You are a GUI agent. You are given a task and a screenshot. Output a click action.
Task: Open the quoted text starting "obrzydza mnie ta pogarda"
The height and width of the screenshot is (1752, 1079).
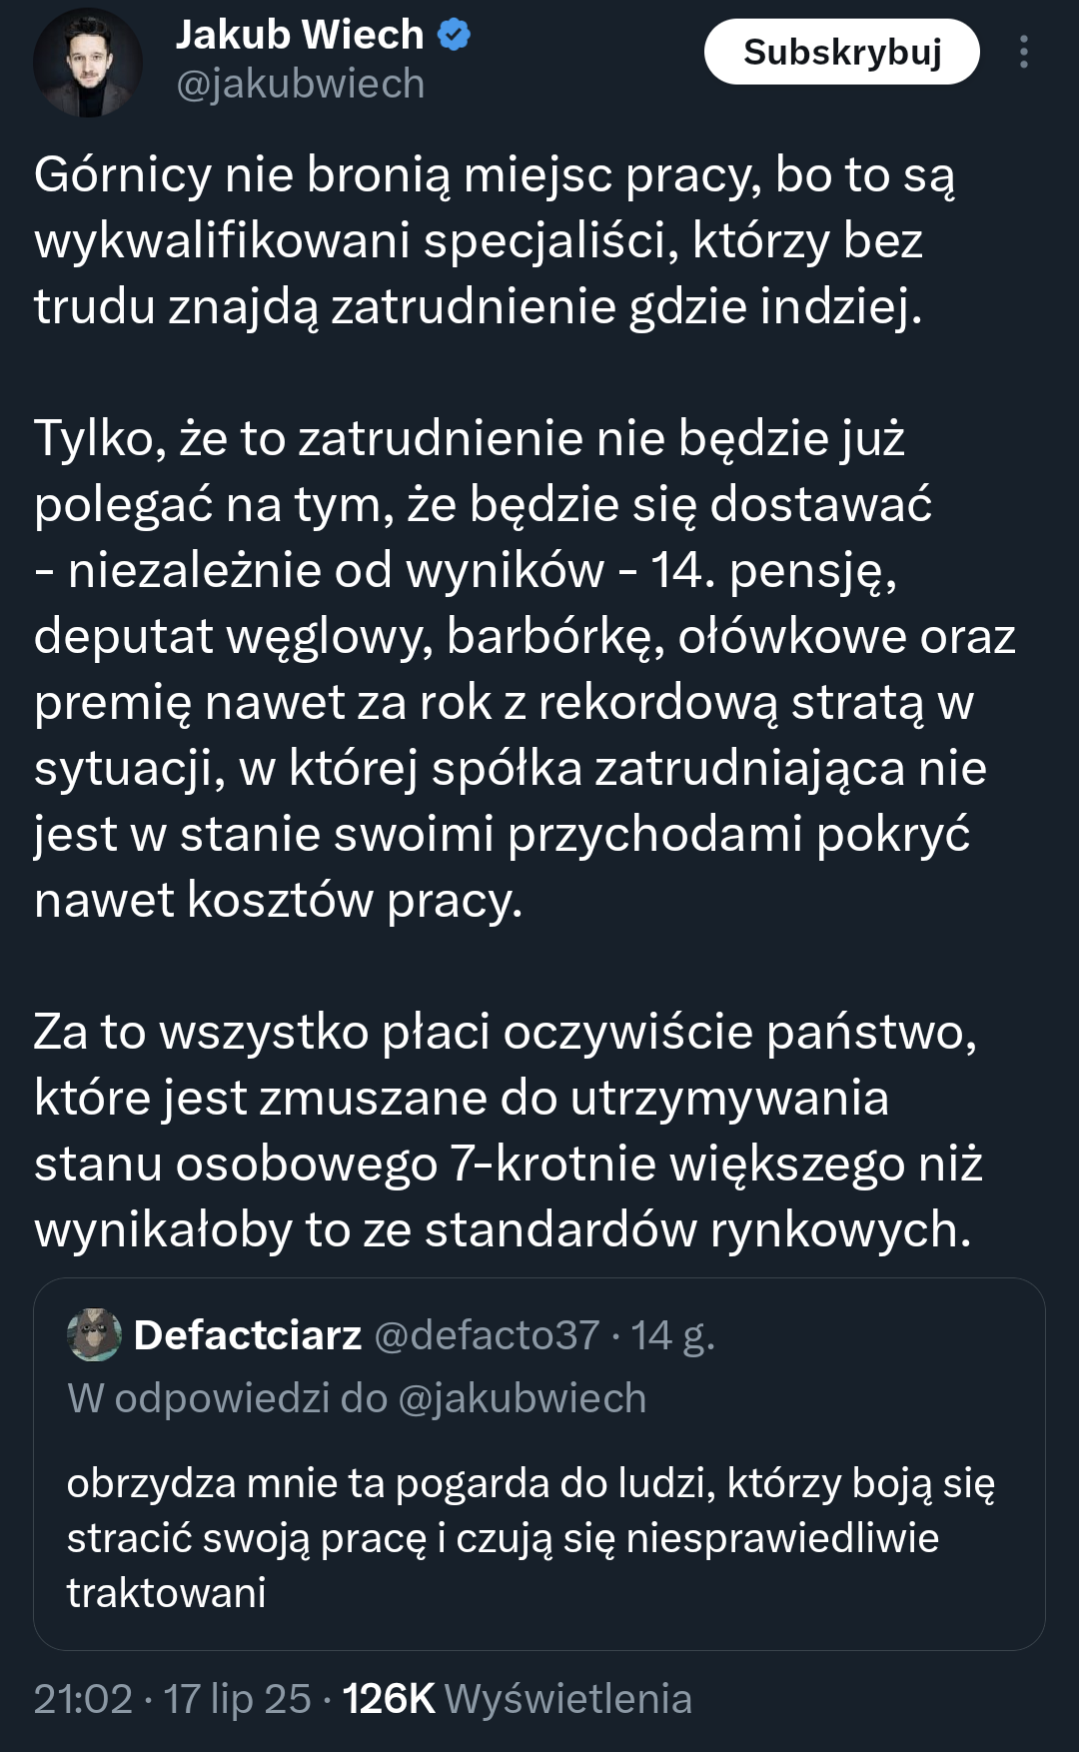click(x=530, y=1537)
